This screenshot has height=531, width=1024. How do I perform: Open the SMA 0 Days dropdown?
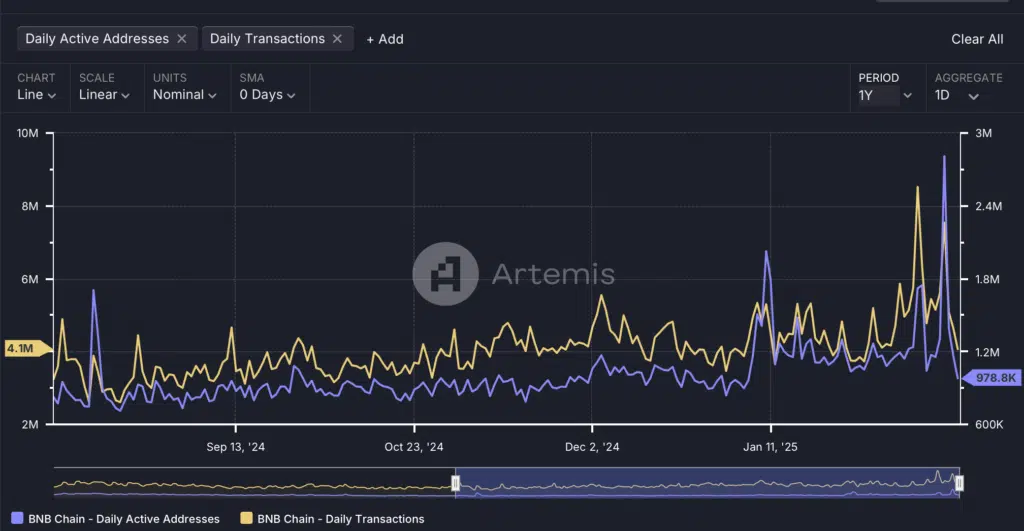coord(268,95)
